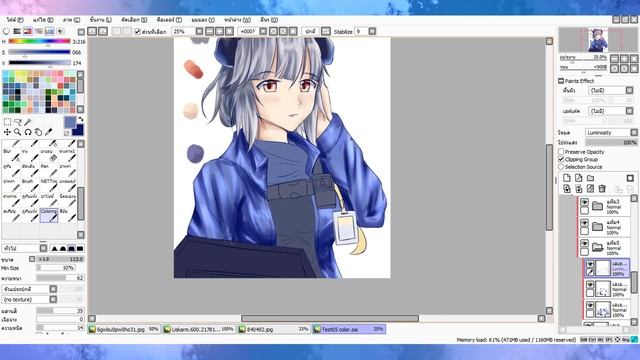Viewport: 640px width, 360px height.
Task: Open the layer blending mode Luminosity dropdown
Action: (x=634, y=132)
